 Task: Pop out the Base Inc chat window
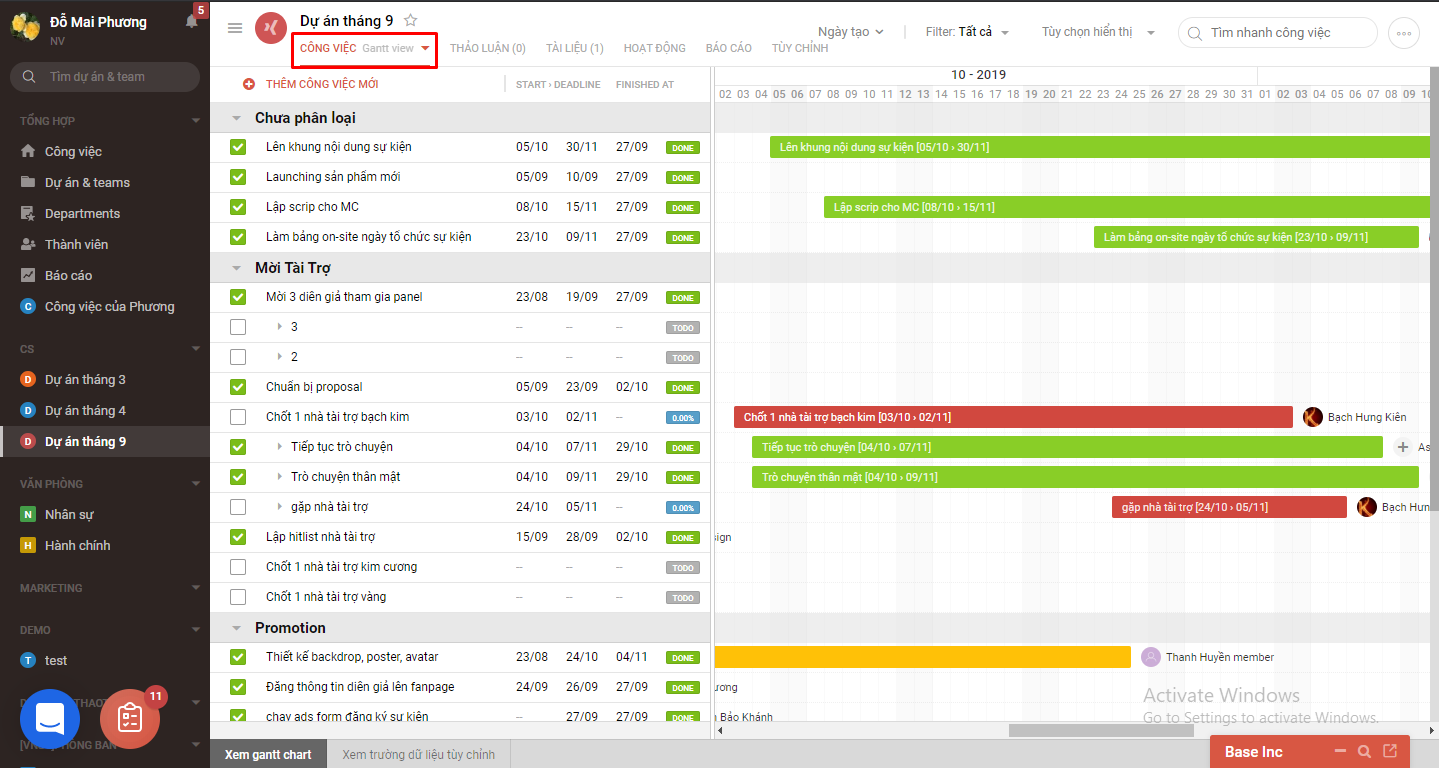click(1390, 751)
